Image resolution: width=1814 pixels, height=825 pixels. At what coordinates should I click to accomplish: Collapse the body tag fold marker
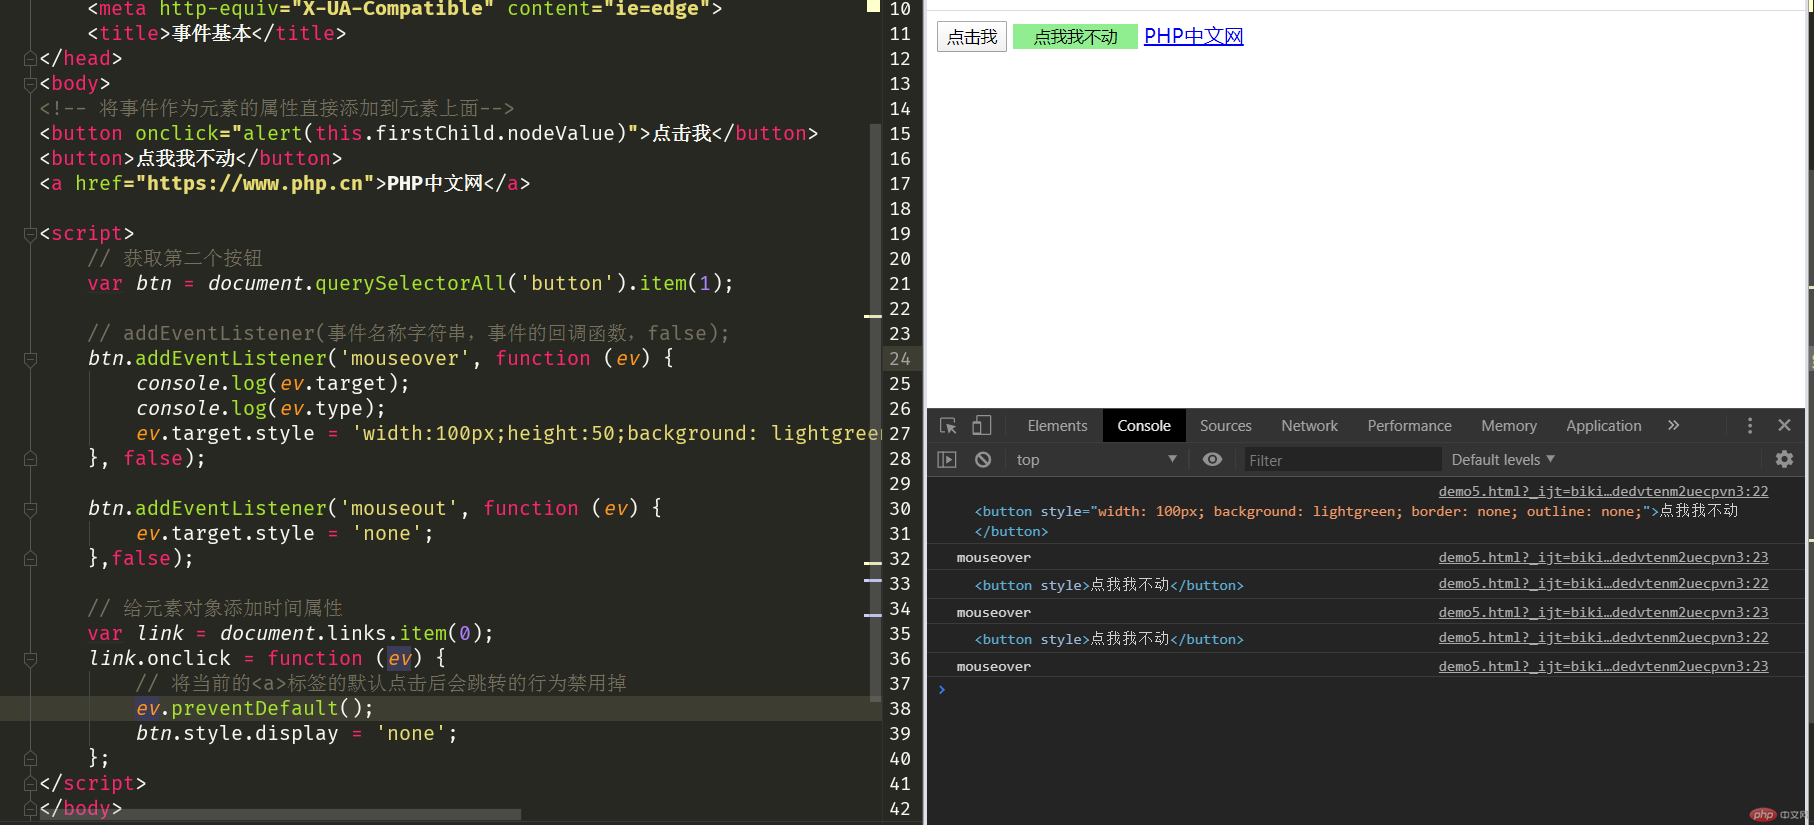tap(30, 83)
